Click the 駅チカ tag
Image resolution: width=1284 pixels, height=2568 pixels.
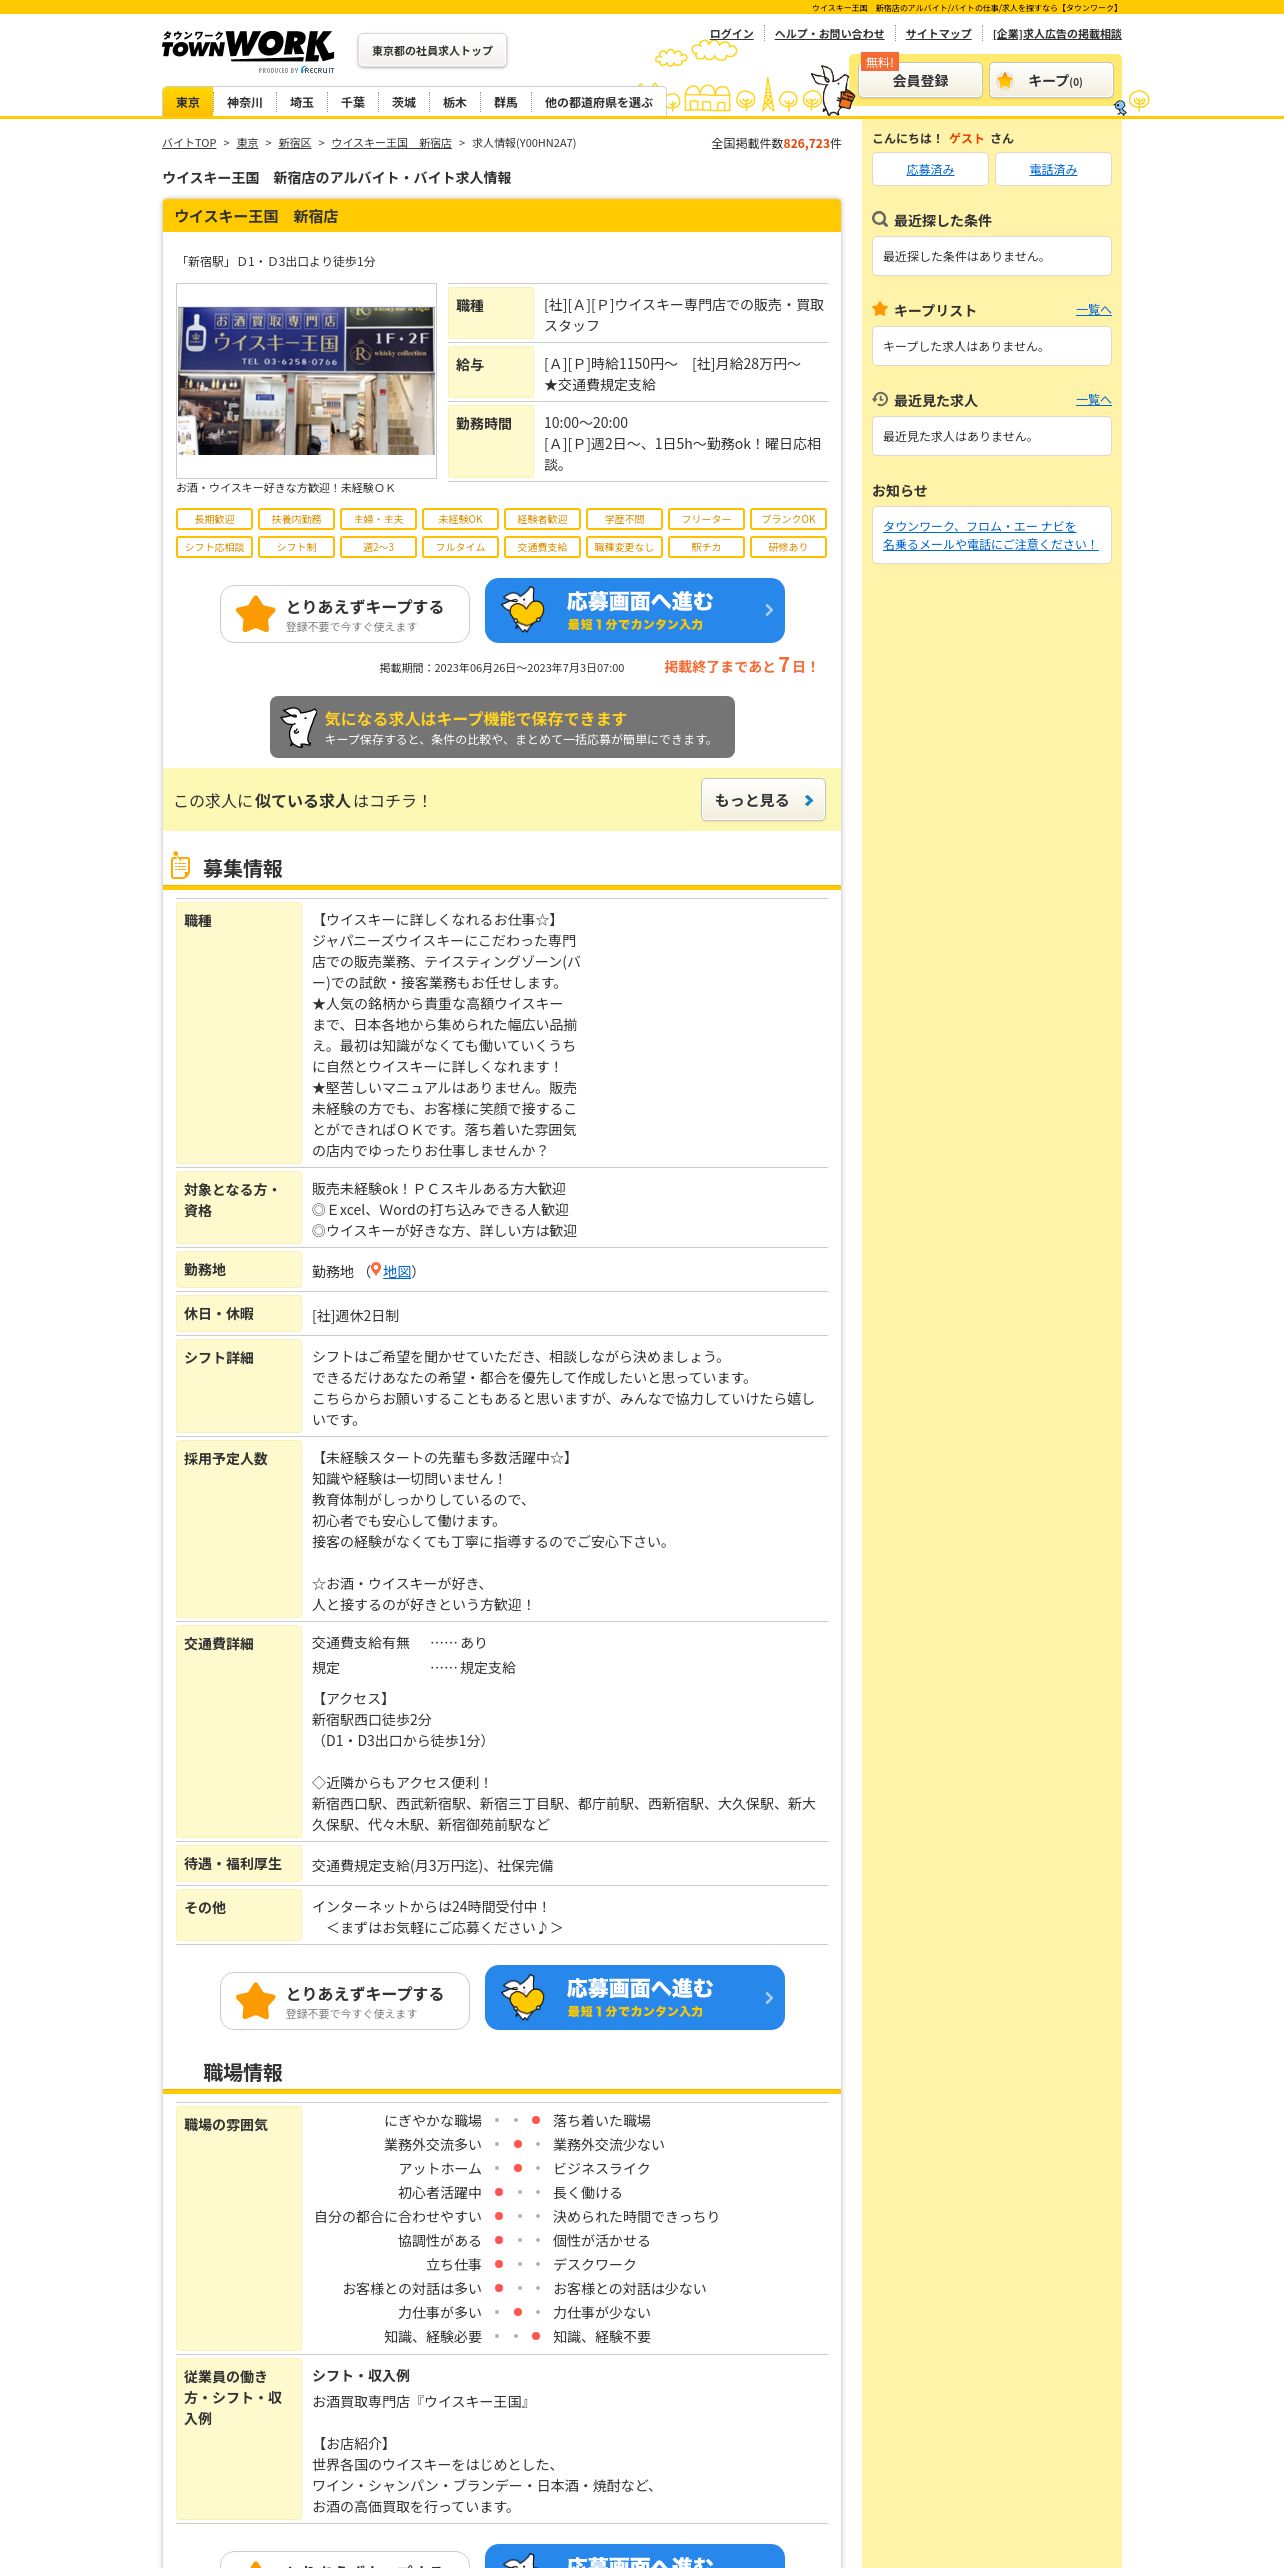point(706,547)
